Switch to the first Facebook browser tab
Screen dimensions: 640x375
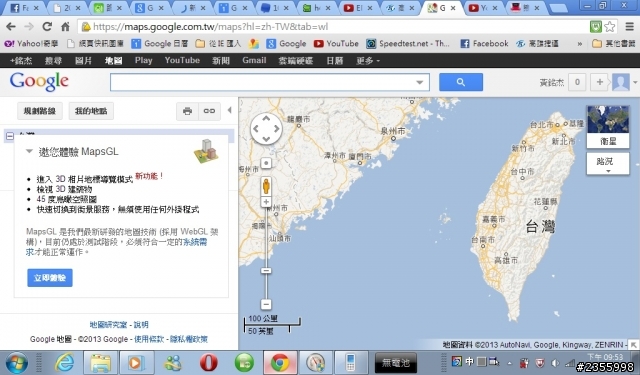click(x=24, y=8)
